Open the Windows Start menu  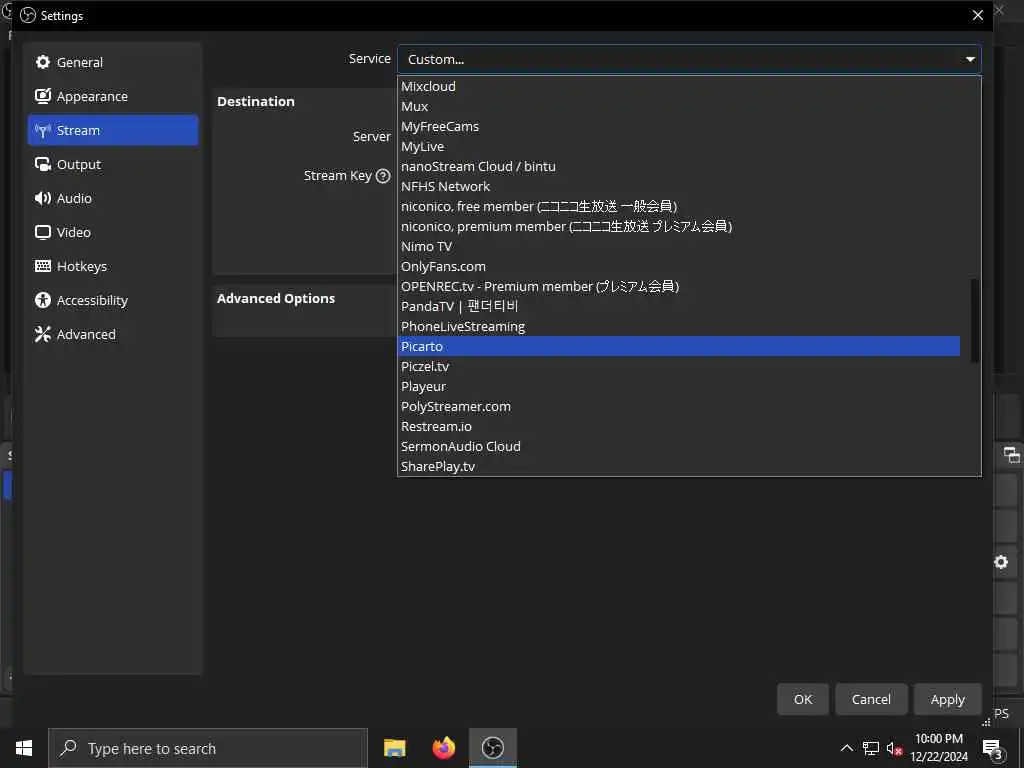coord(24,748)
